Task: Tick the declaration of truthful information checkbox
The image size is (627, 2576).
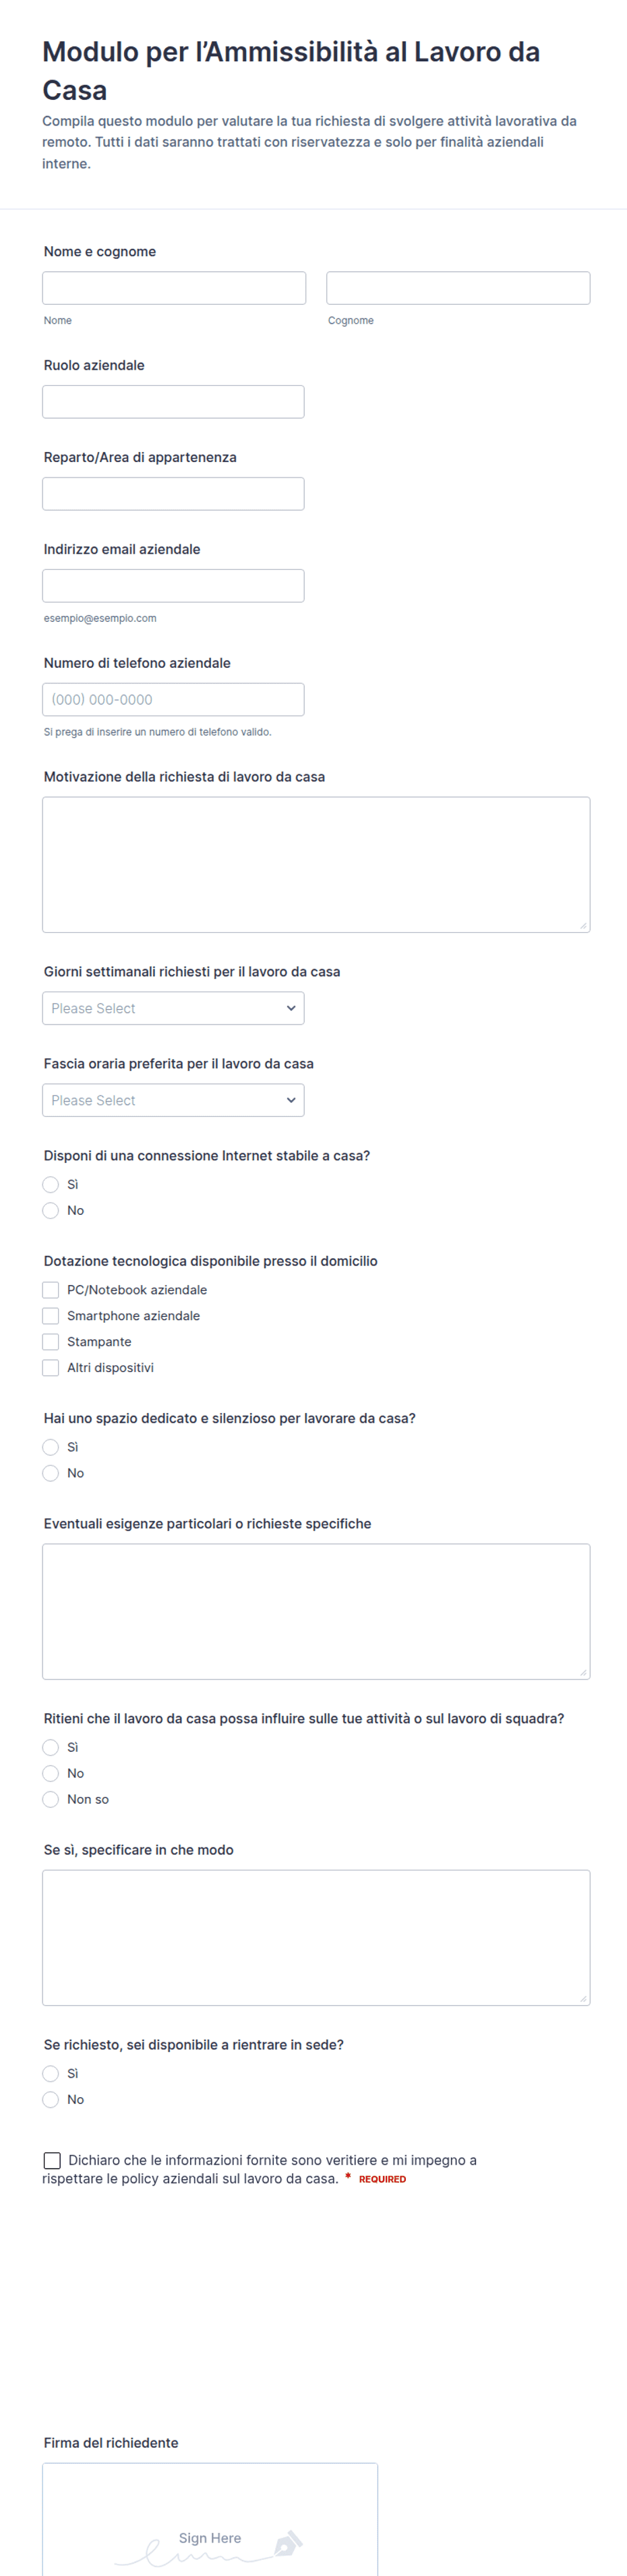Action: (52, 2161)
